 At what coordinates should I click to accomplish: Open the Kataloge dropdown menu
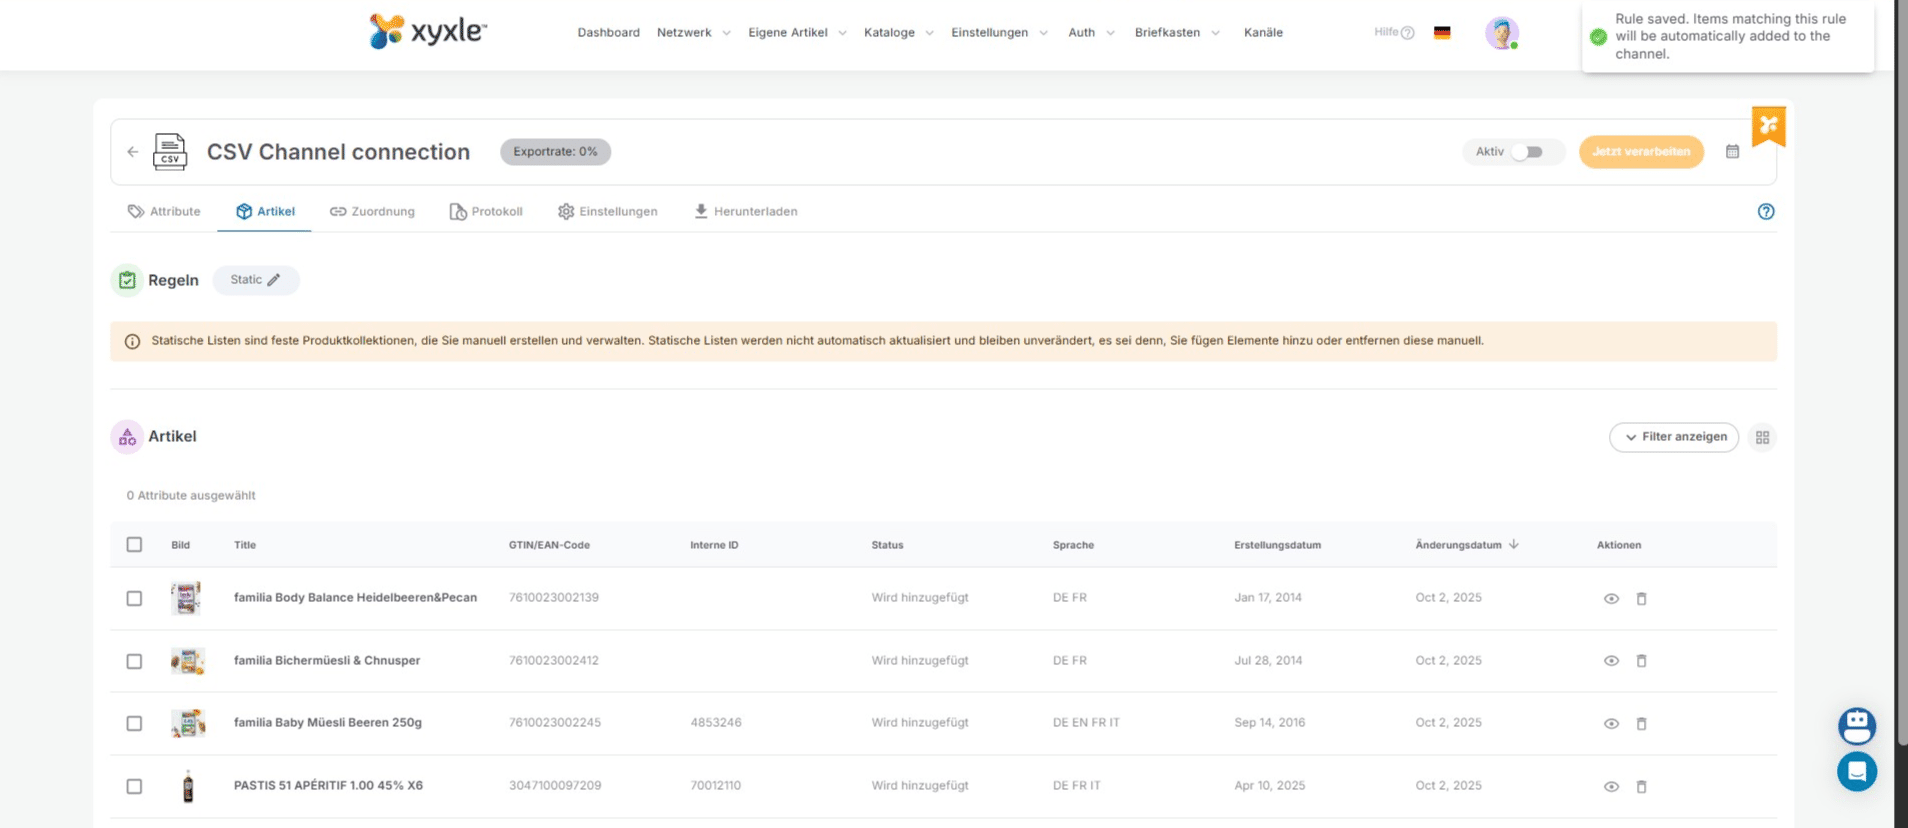(898, 33)
